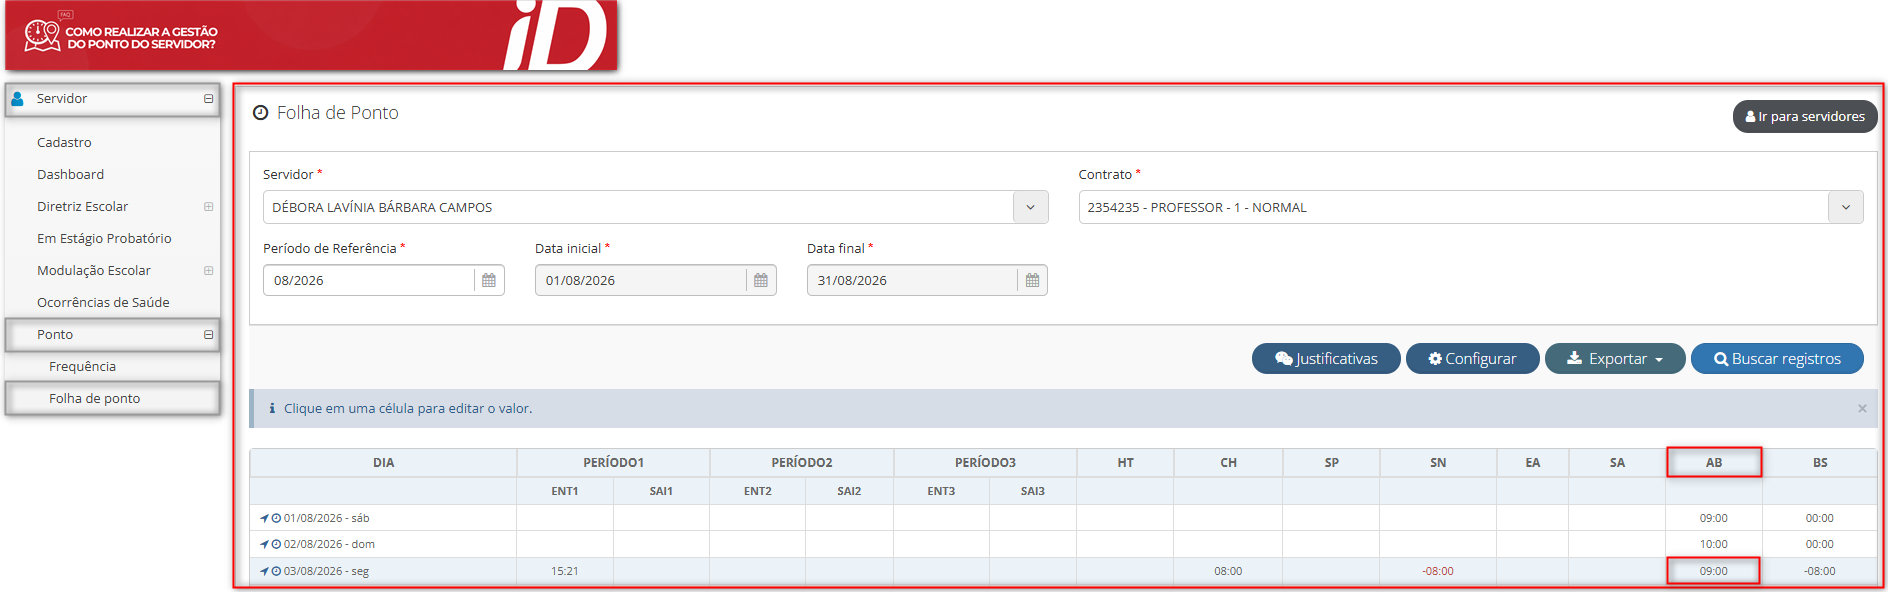Click the location arrow icon for 01/08/2026
This screenshot has height=592, width=1888.
pos(264,518)
